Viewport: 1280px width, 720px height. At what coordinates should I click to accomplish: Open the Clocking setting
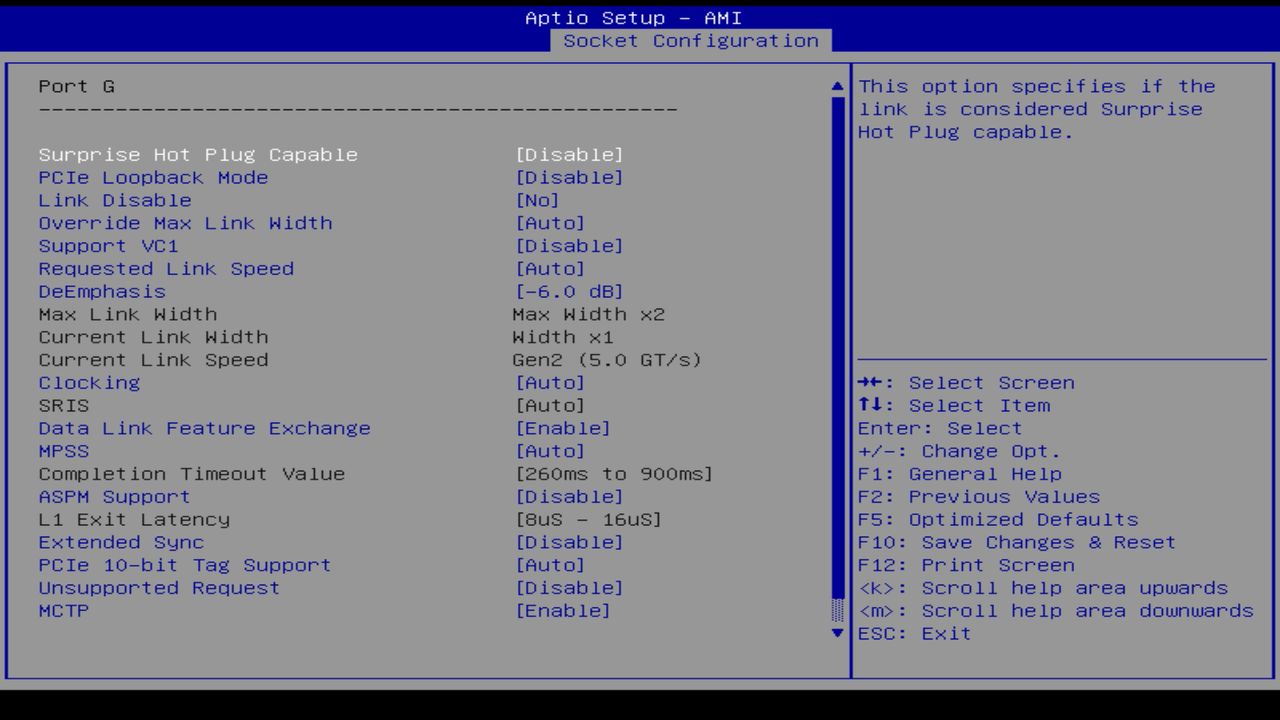(89, 382)
